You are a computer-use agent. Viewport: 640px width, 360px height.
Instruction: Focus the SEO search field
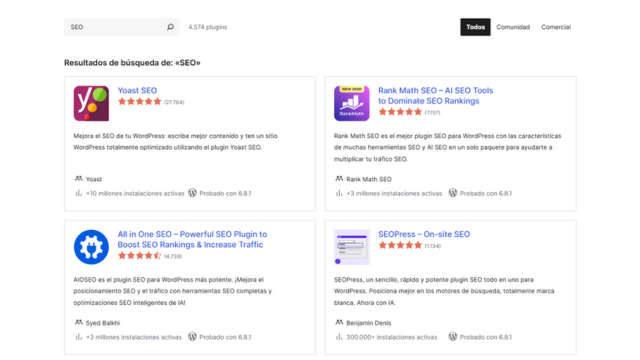(x=121, y=27)
